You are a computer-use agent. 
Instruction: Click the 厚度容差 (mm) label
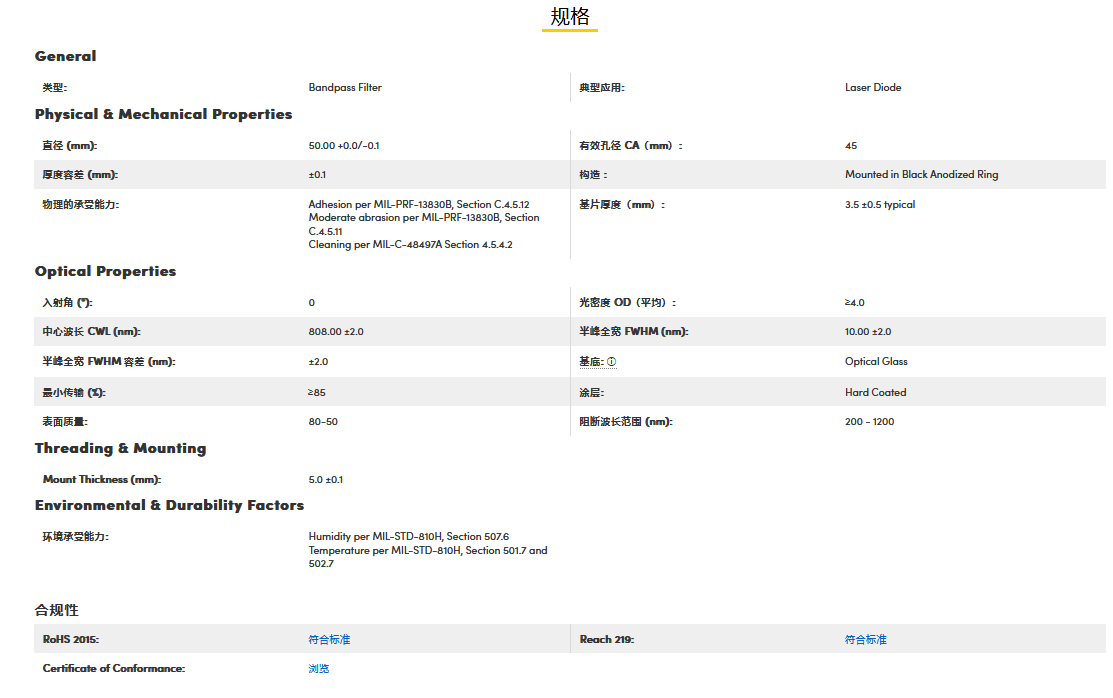80,175
